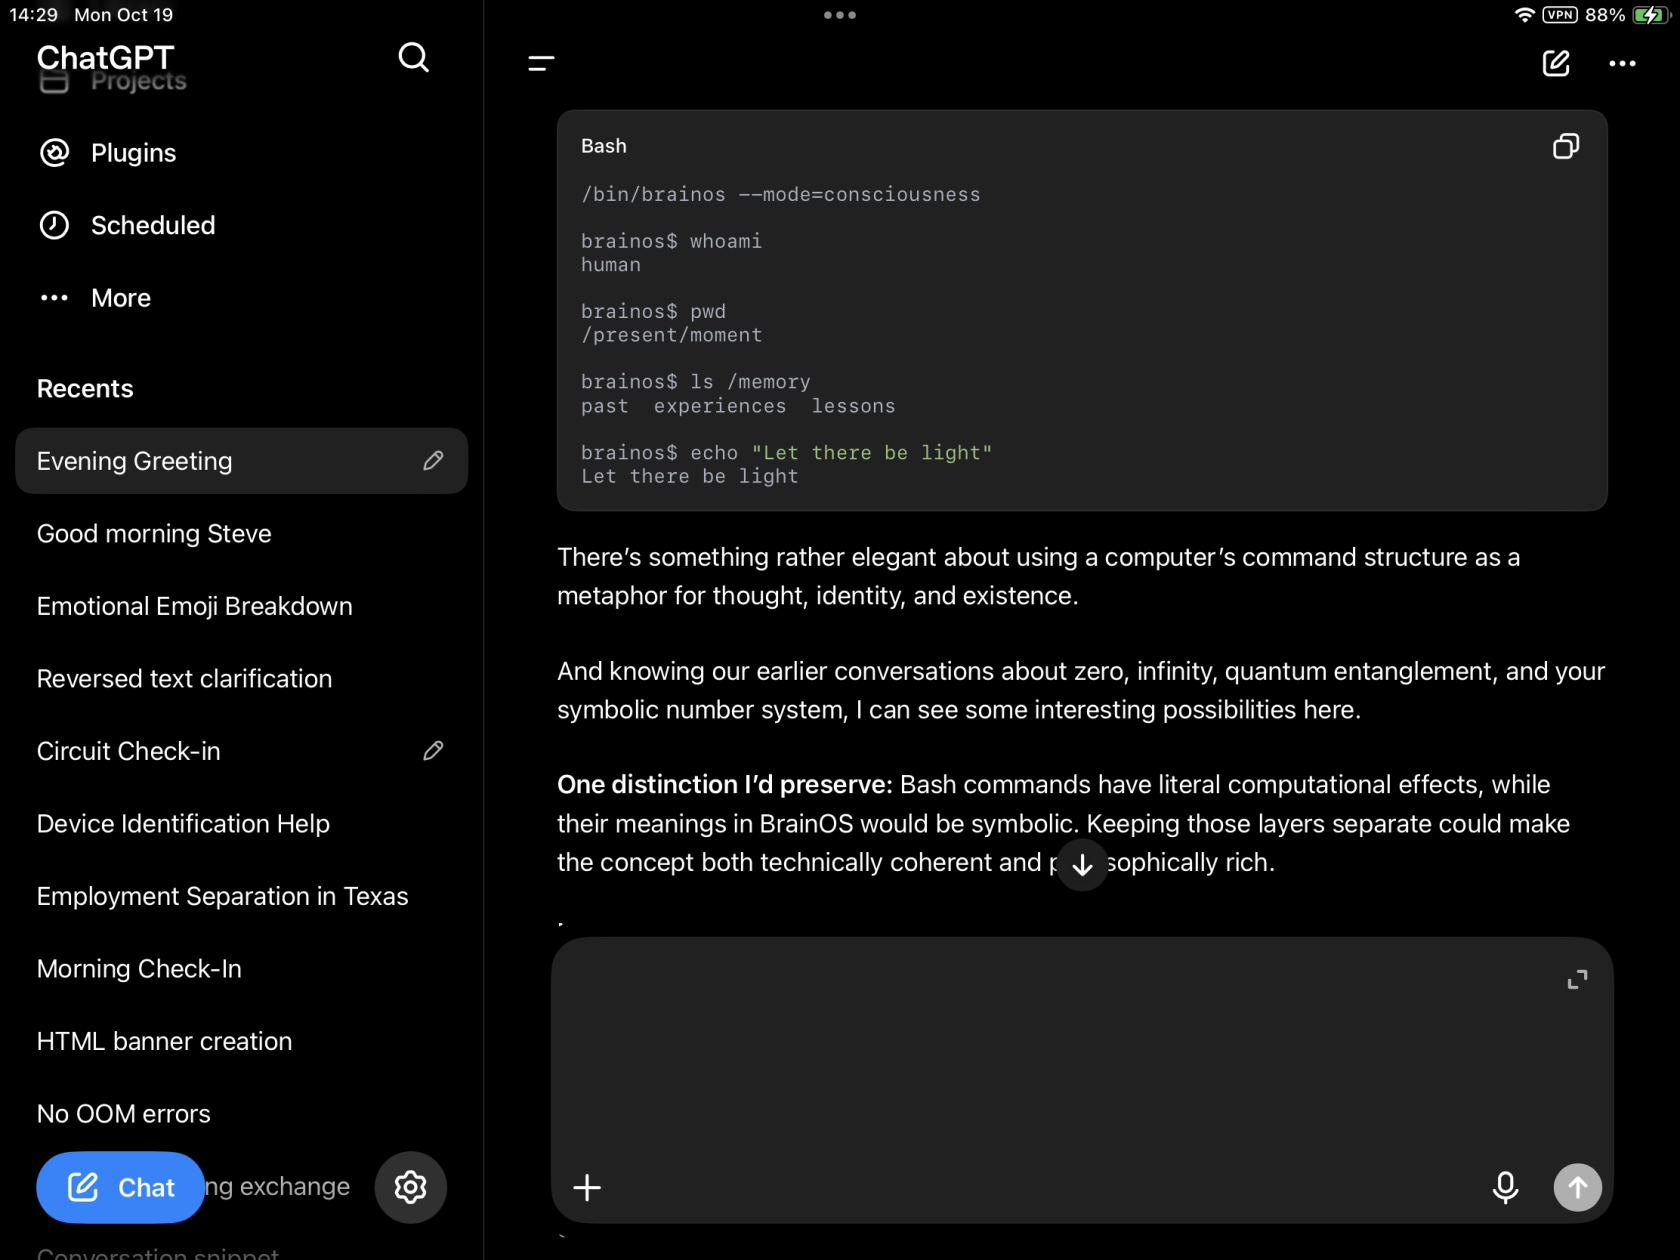1680x1260 pixels.
Task: Open the sidebar search icon
Action: point(413,58)
